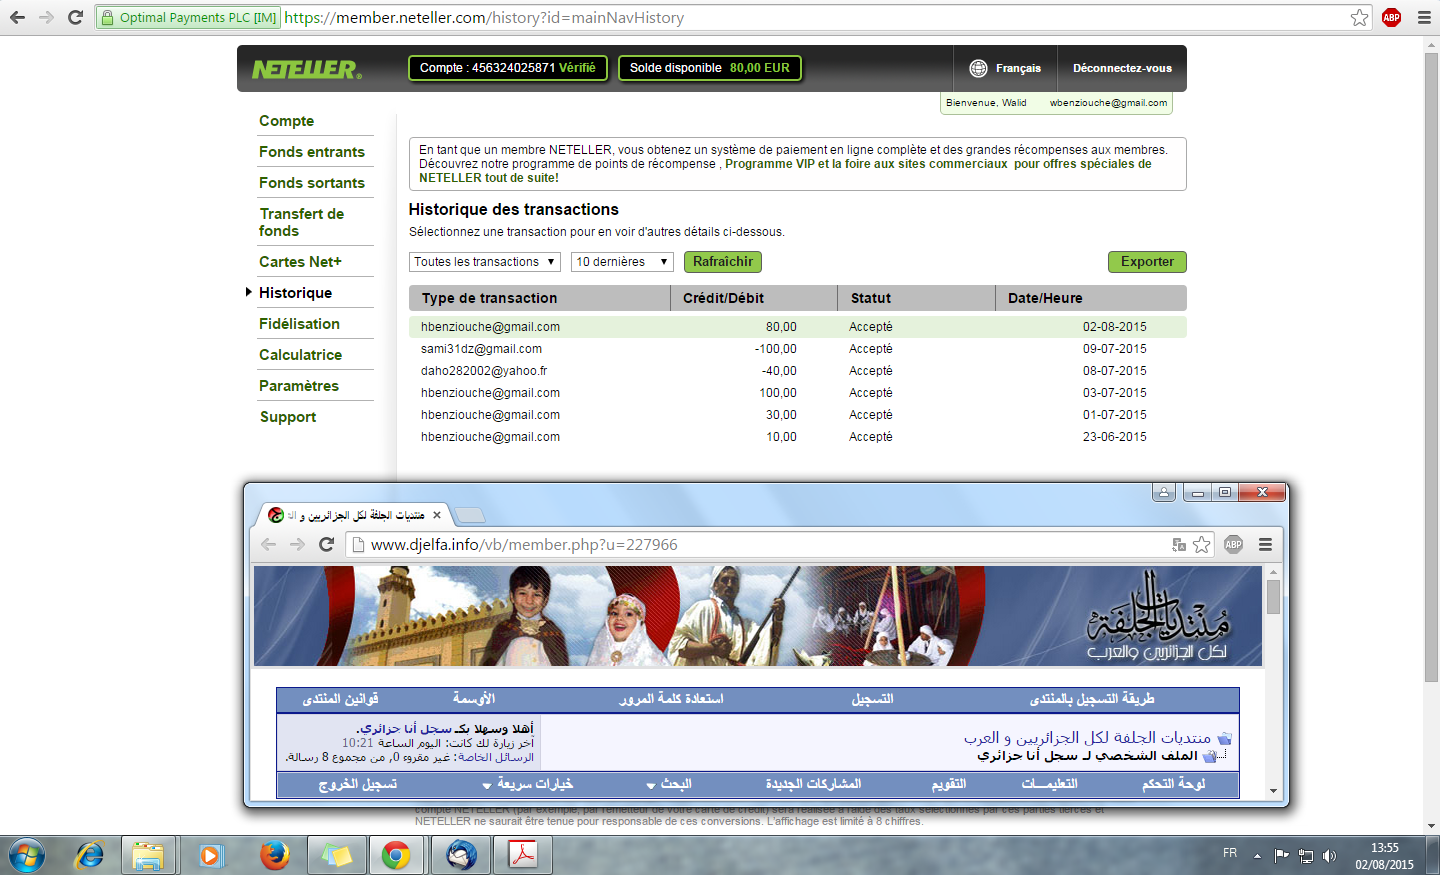Viewport: 1440px width, 875px height.
Task: Close the djelfa forum tab
Action: [x=436, y=515]
